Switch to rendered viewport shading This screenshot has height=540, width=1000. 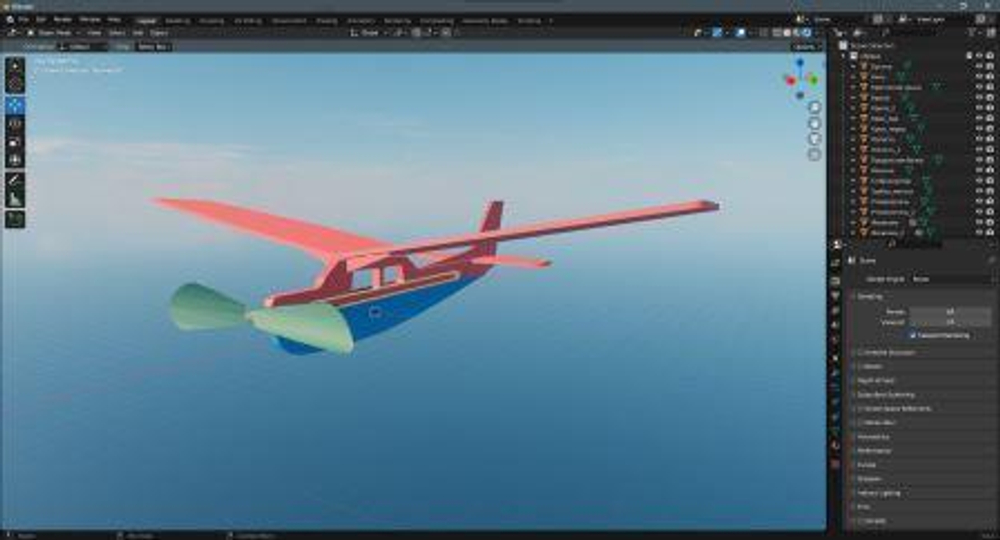[806, 32]
